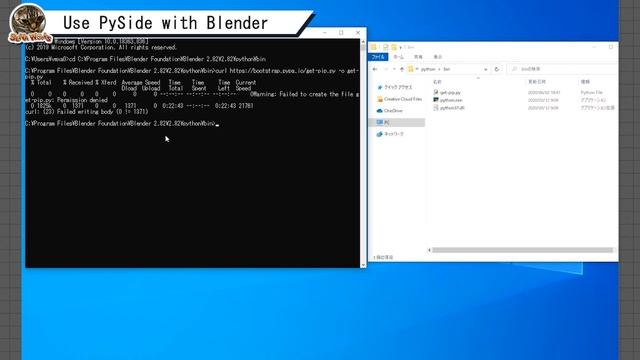Select the get-pip.py file
This screenshot has width=640, height=360.
(x=450, y=93)
